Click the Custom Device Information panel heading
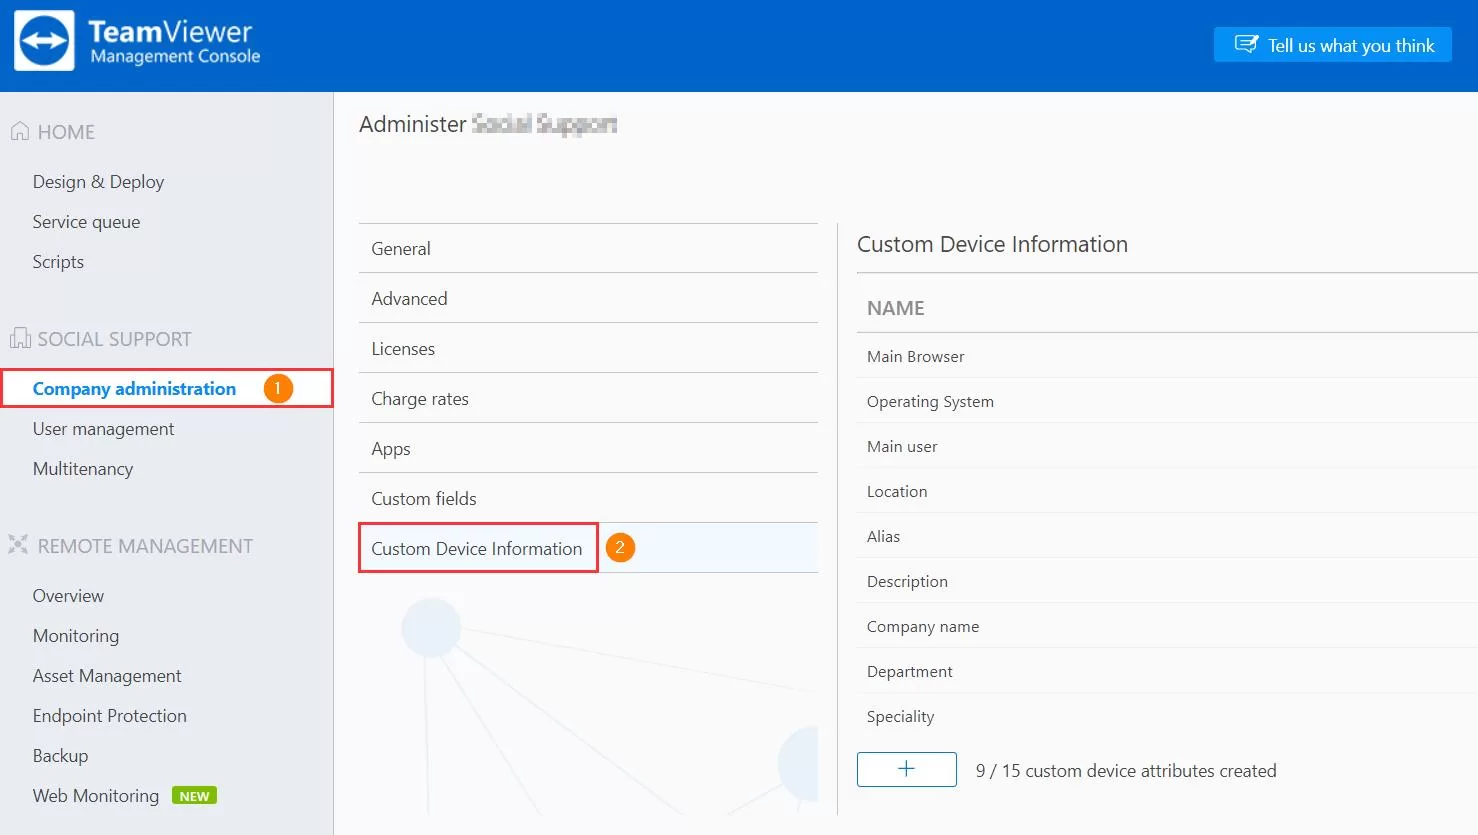The width and height of the screenshot is (1478, 835). 992,244
